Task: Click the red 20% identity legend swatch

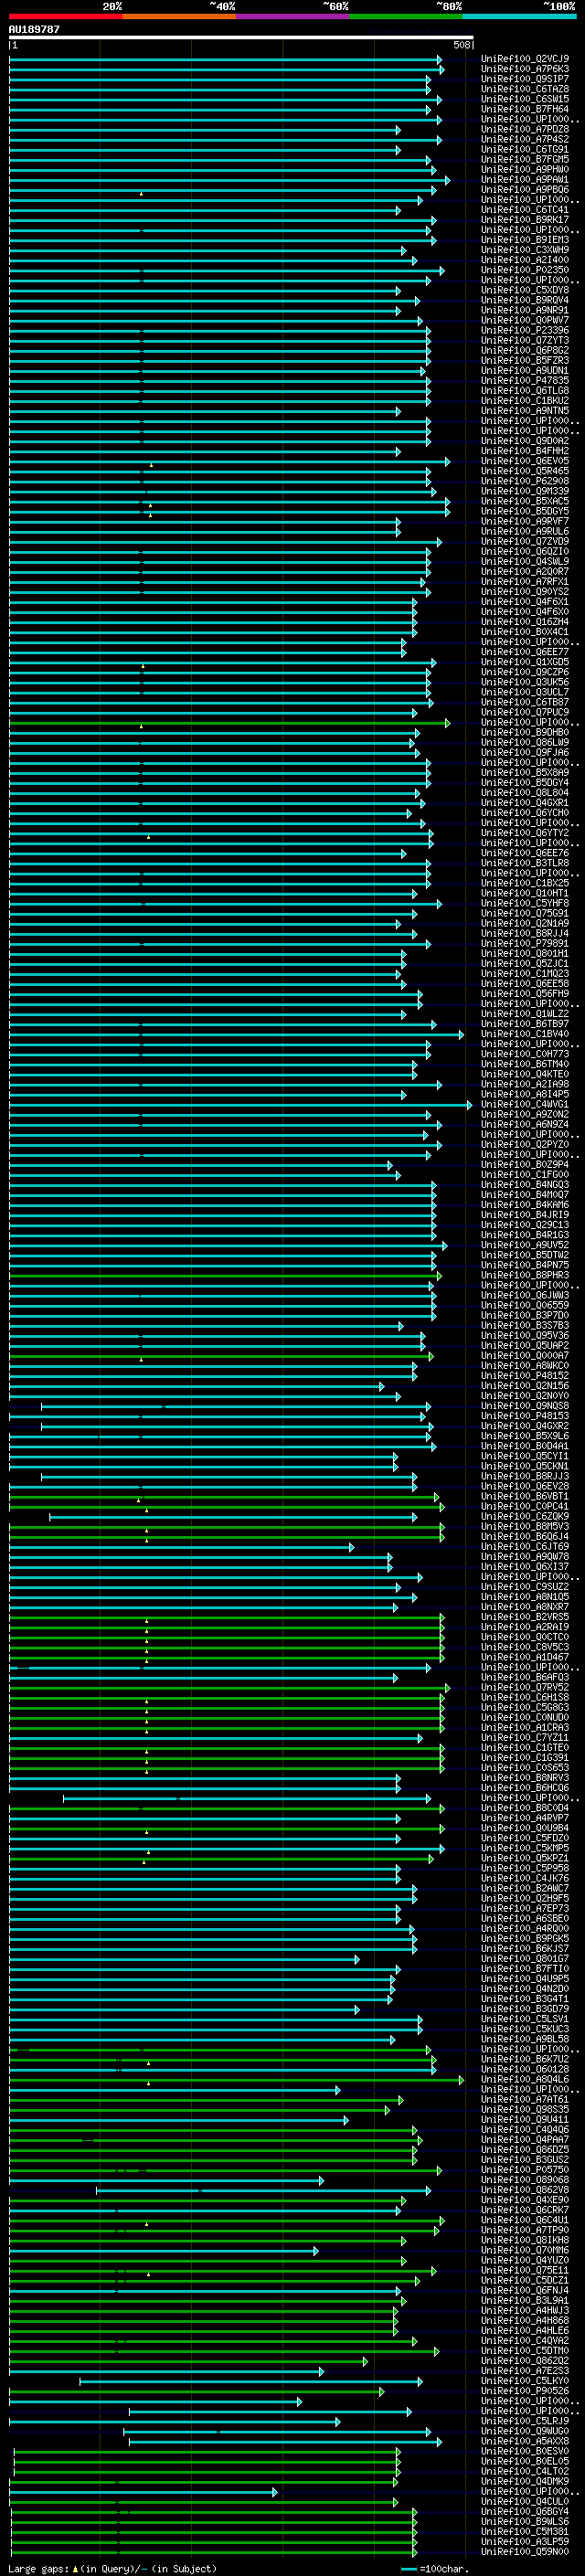Action: coord(66,17)
